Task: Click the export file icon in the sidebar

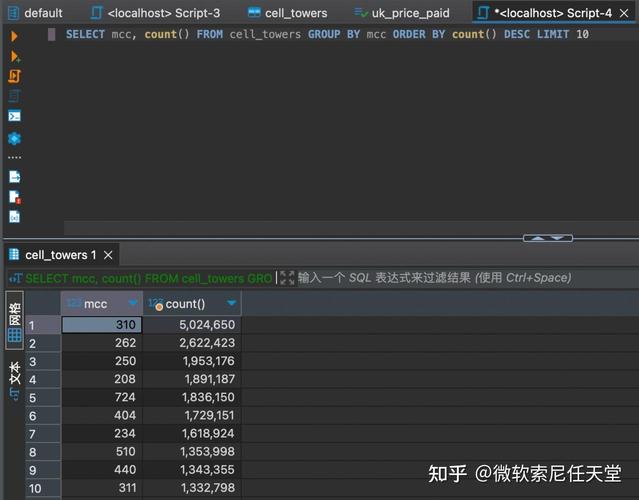Action: tap(15, 176)
